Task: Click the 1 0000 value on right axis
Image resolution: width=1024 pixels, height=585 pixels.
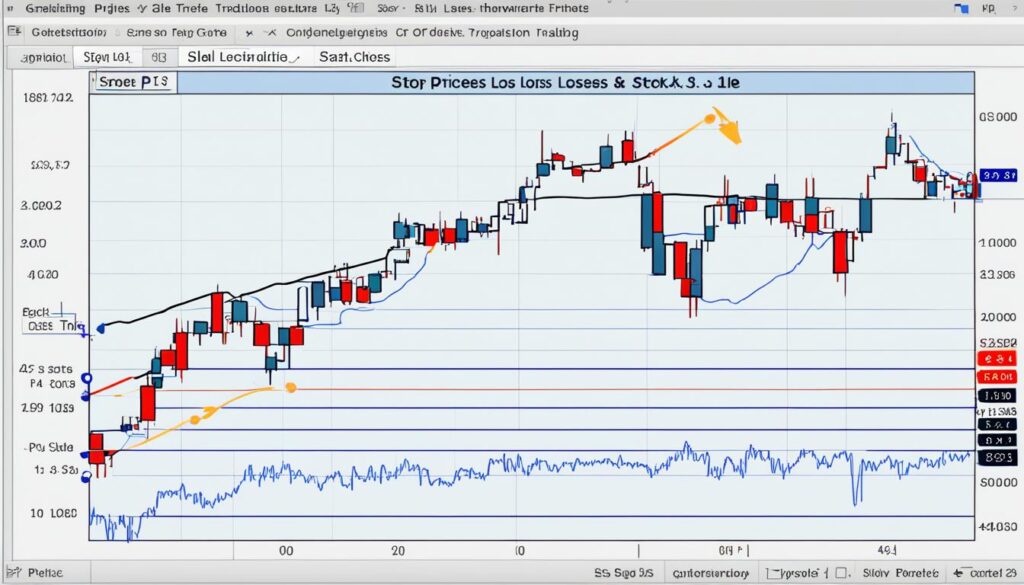Action: (x=997, y=242)
